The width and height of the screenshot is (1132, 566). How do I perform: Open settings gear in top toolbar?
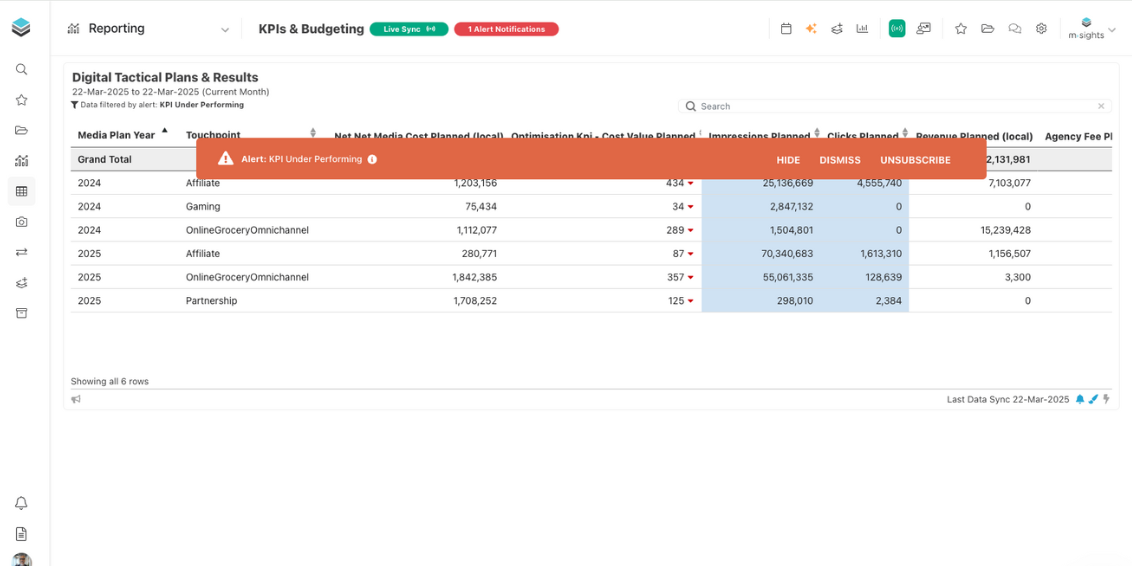pyautogui.click(x=1041, y=29)
